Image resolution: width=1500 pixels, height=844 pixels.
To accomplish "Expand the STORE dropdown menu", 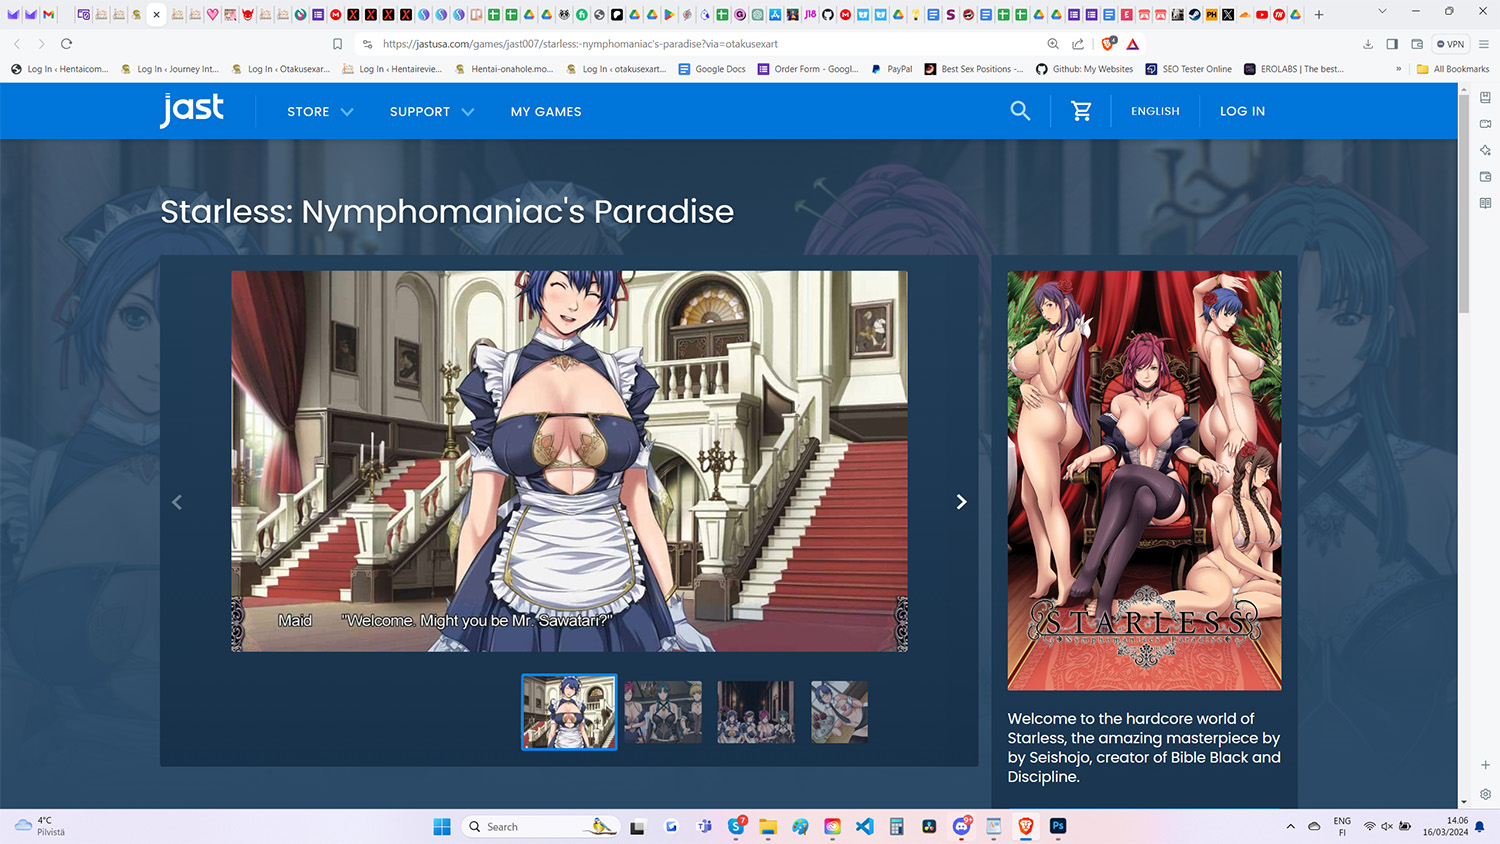I will click(x=320, y=112).
